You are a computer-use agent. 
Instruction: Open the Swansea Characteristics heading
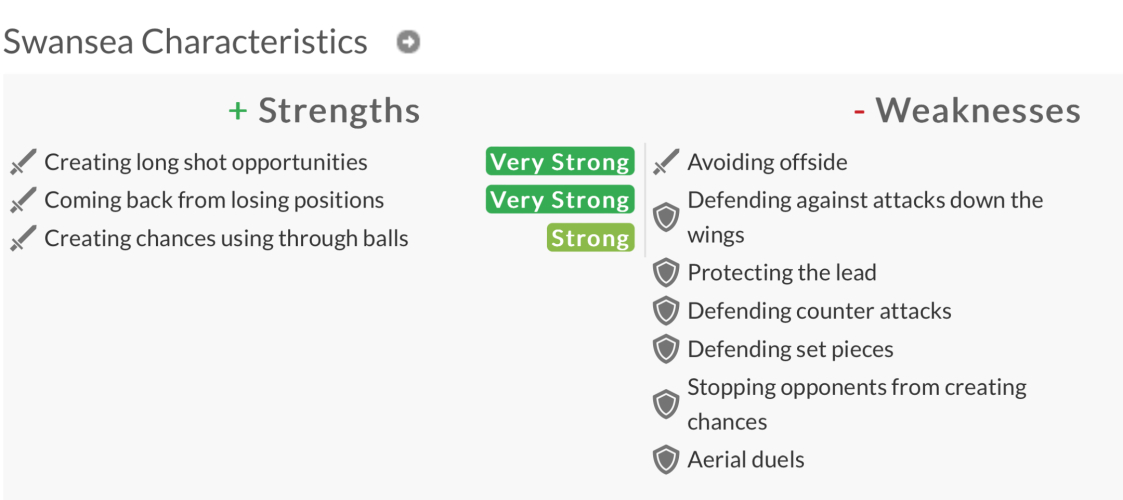click(186, 42)
